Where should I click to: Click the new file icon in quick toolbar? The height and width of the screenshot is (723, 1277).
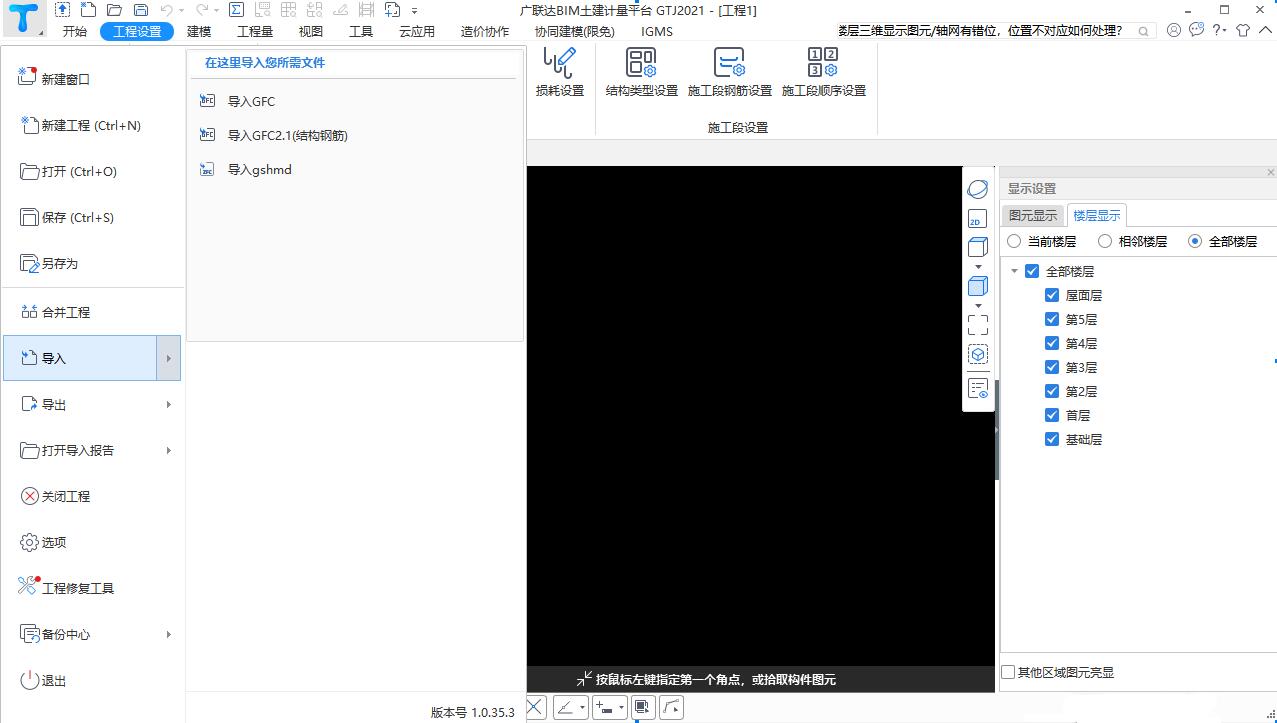pos(88,10)
